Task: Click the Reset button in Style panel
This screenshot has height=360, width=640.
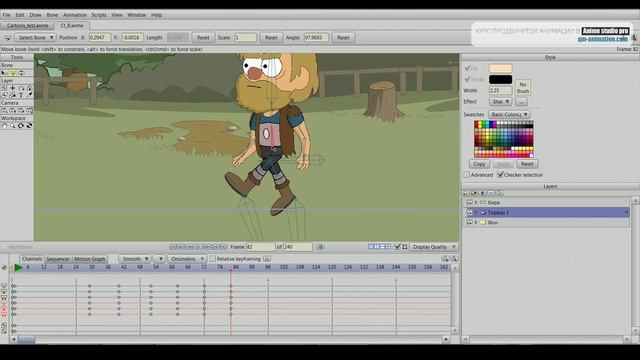Action: click(527, 164)
